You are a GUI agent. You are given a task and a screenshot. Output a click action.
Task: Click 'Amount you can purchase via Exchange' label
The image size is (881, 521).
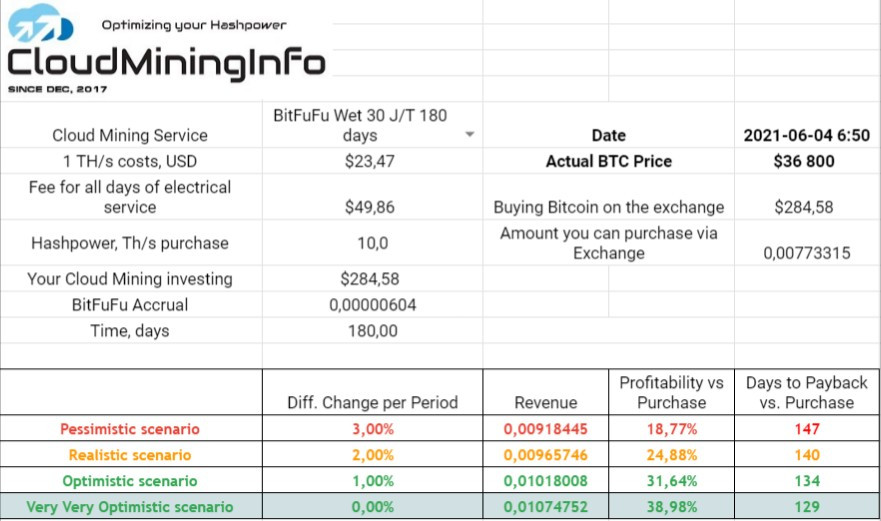tap(608, 243)
